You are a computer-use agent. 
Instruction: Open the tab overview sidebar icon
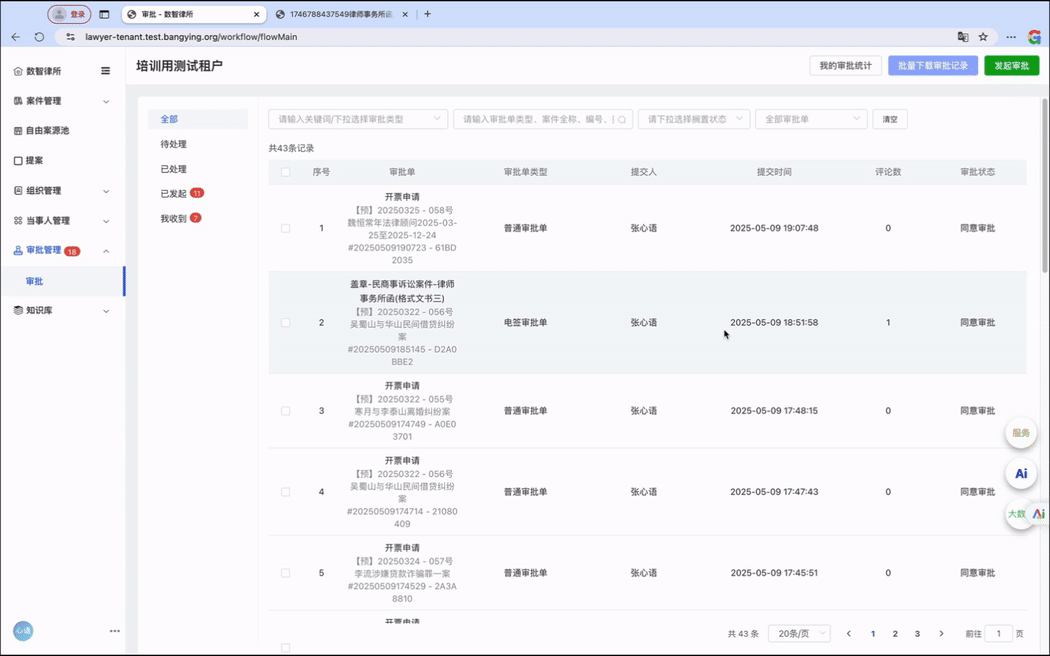tap(104, 14)
